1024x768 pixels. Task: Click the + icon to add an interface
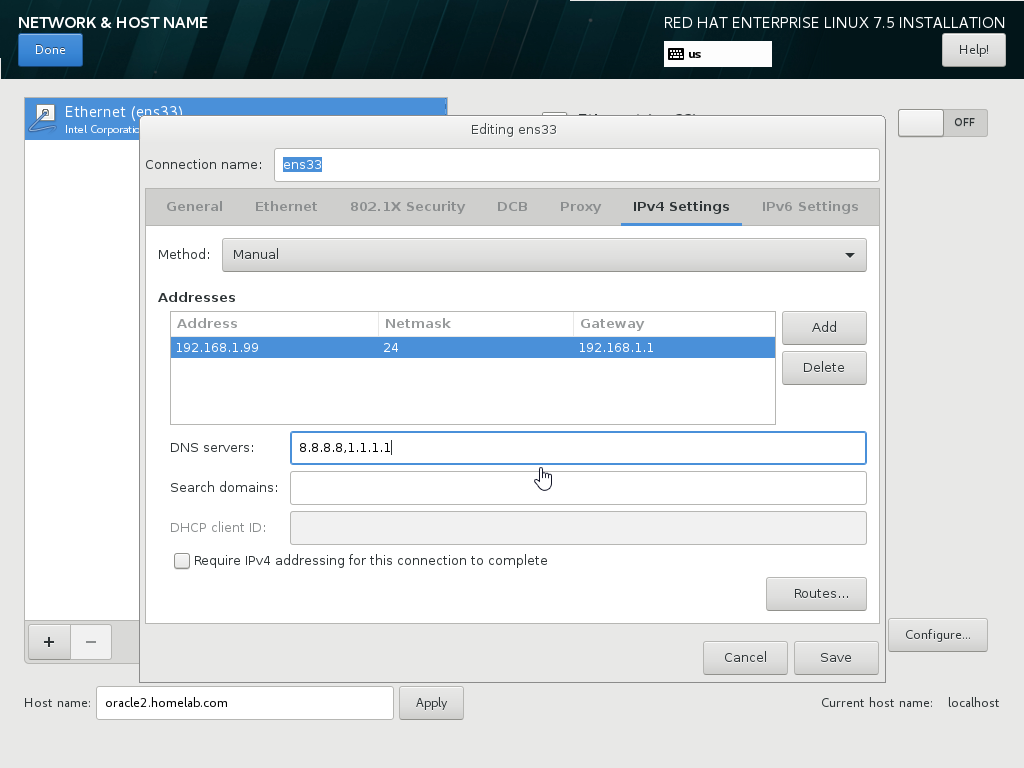[x=48, y=642]
